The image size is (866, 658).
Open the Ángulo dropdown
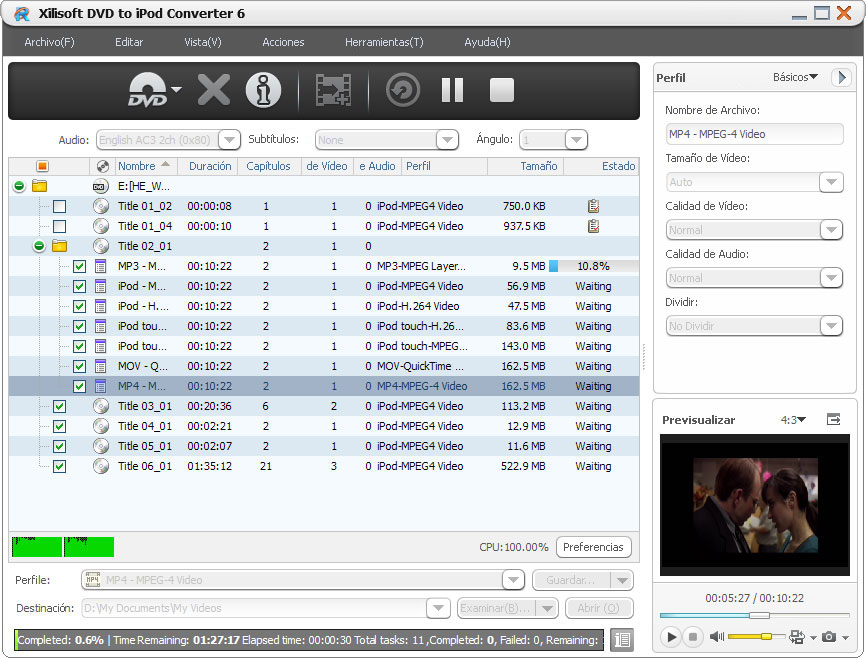pos(576,140)
